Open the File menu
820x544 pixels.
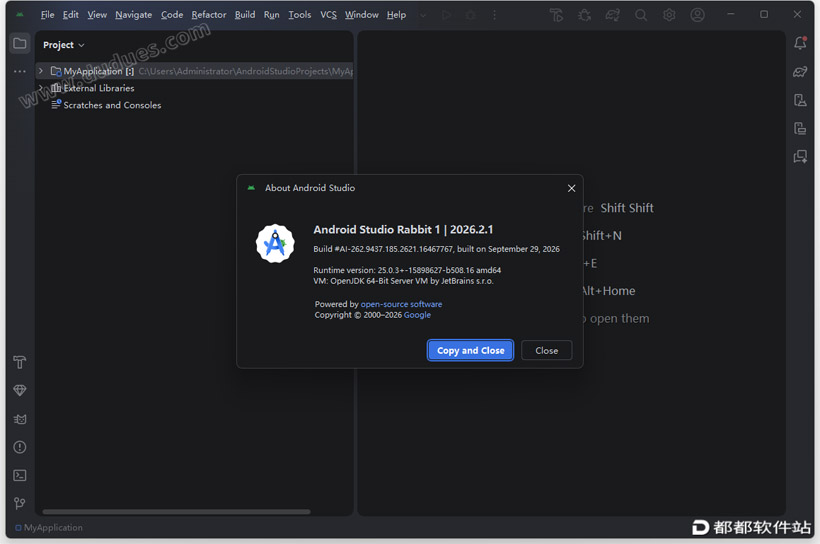click(x=47, y=15)
